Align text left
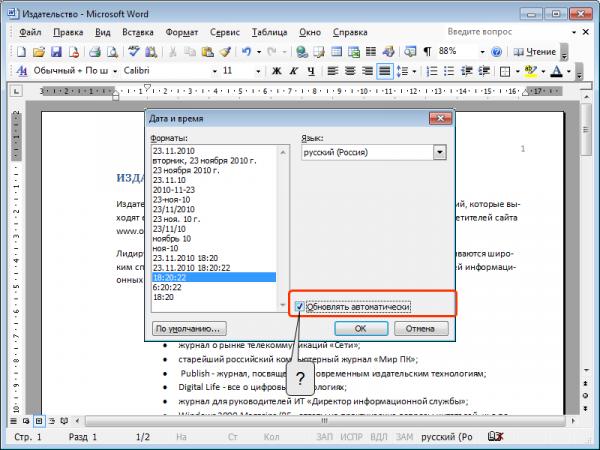This screenshot has height=450, width=600. [x=333, y=71]
